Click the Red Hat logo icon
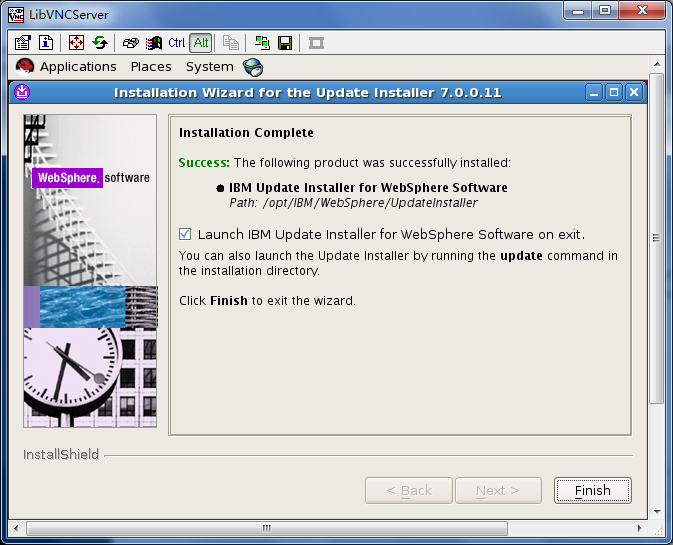This screenshot has height=545, width=673. [x=24, y=67]
